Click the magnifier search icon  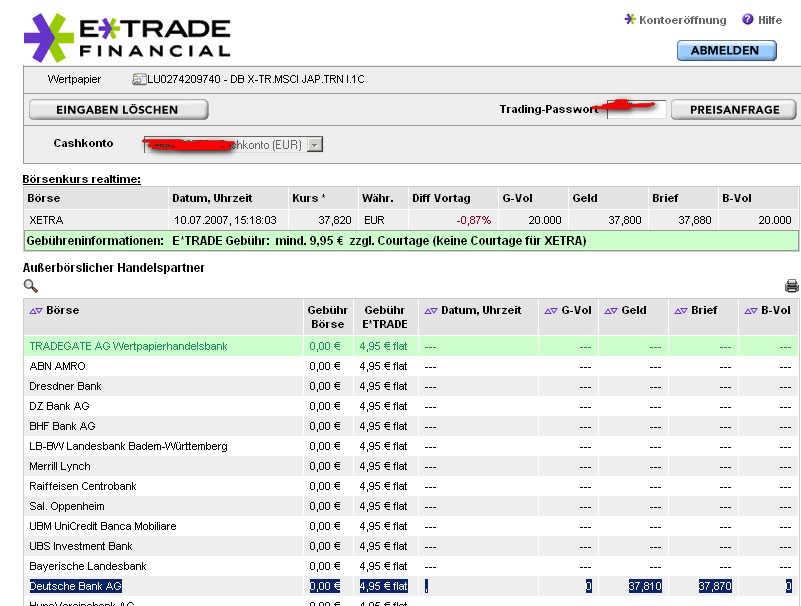pos(31,286)
